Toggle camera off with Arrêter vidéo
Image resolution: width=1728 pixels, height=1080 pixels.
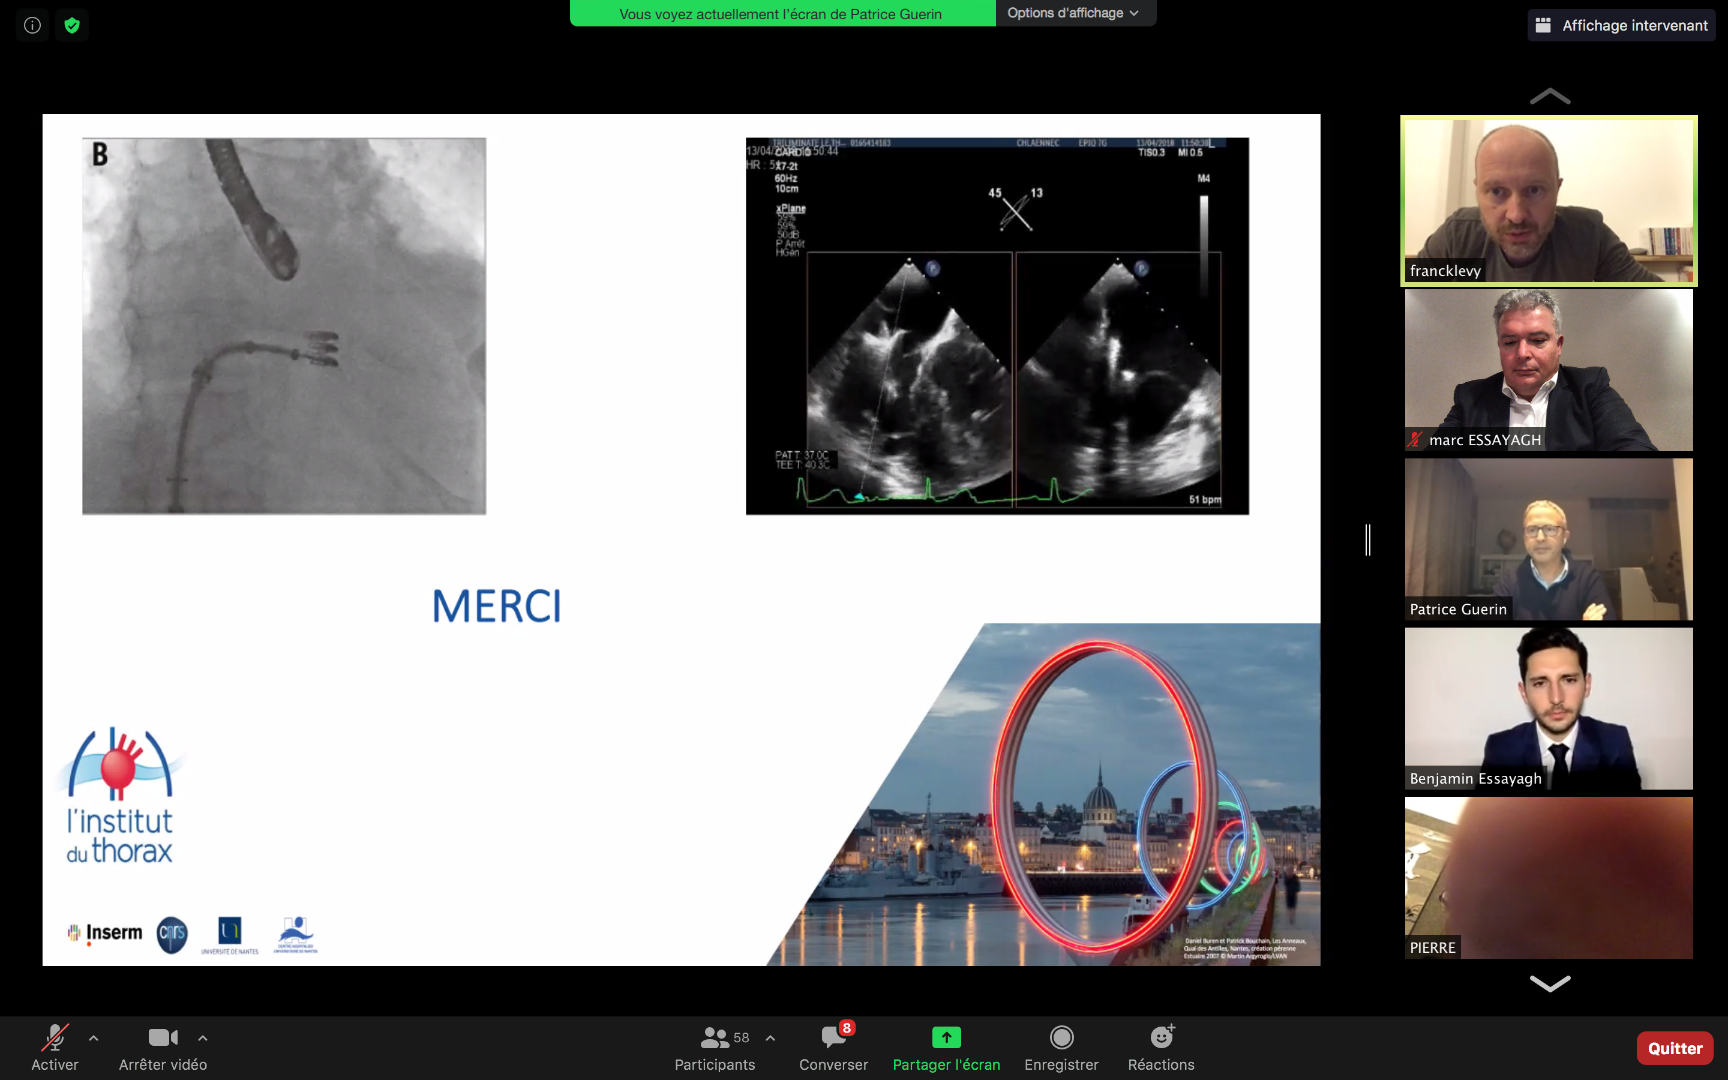click(163, 1047)
